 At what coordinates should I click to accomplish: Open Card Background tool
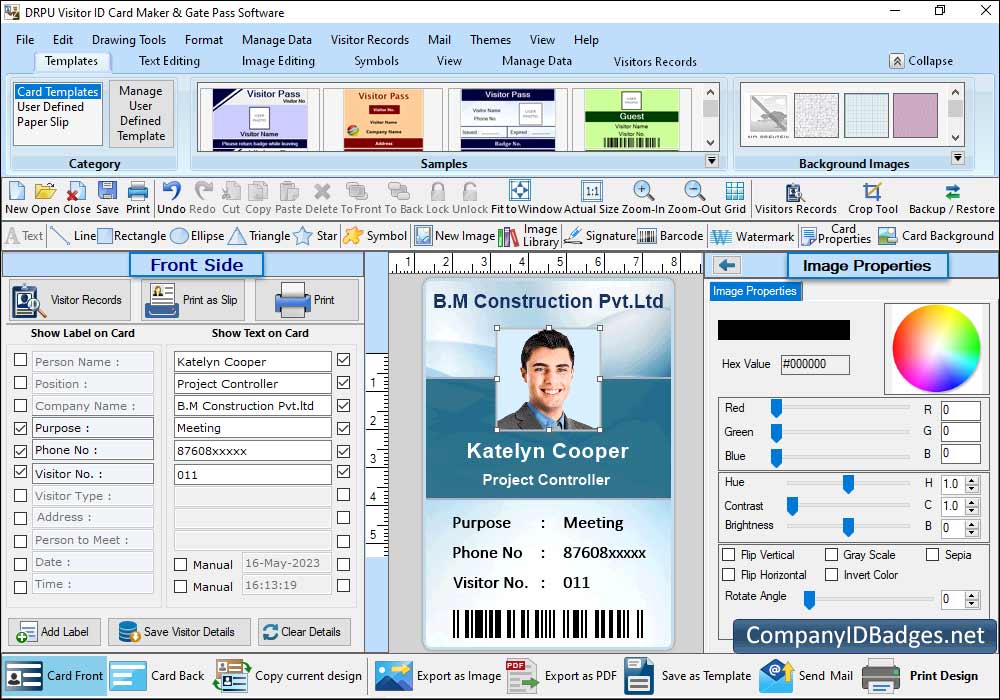[x=936, y=236]
